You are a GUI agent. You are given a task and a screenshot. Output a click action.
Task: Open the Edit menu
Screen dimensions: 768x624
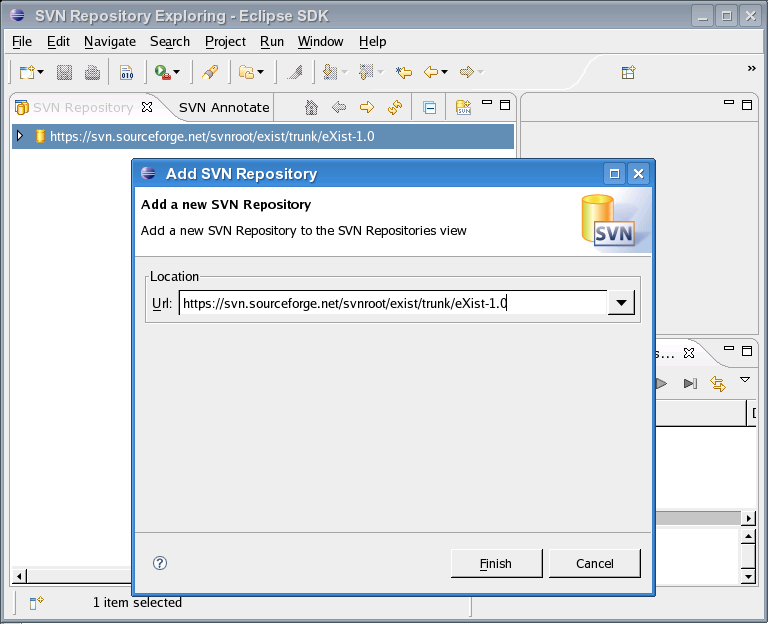58,42
